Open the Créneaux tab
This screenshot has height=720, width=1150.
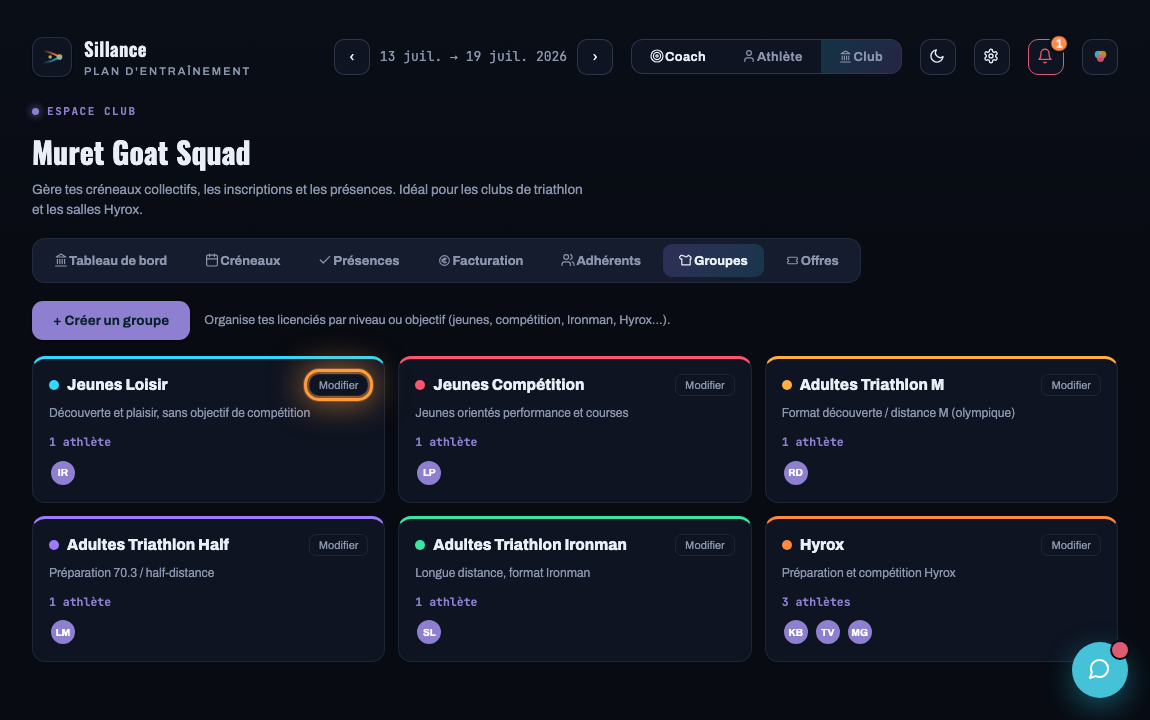pos(243,260)
